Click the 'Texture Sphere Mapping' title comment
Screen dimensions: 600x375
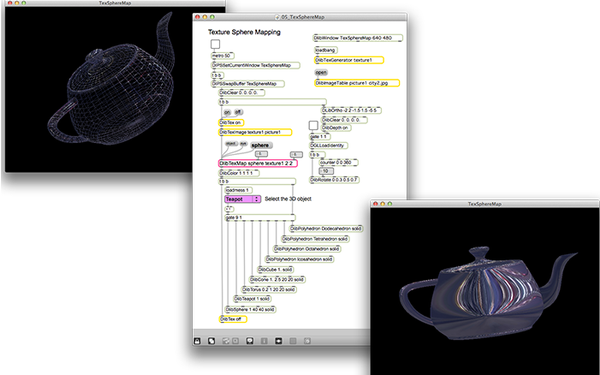(244, 32)
